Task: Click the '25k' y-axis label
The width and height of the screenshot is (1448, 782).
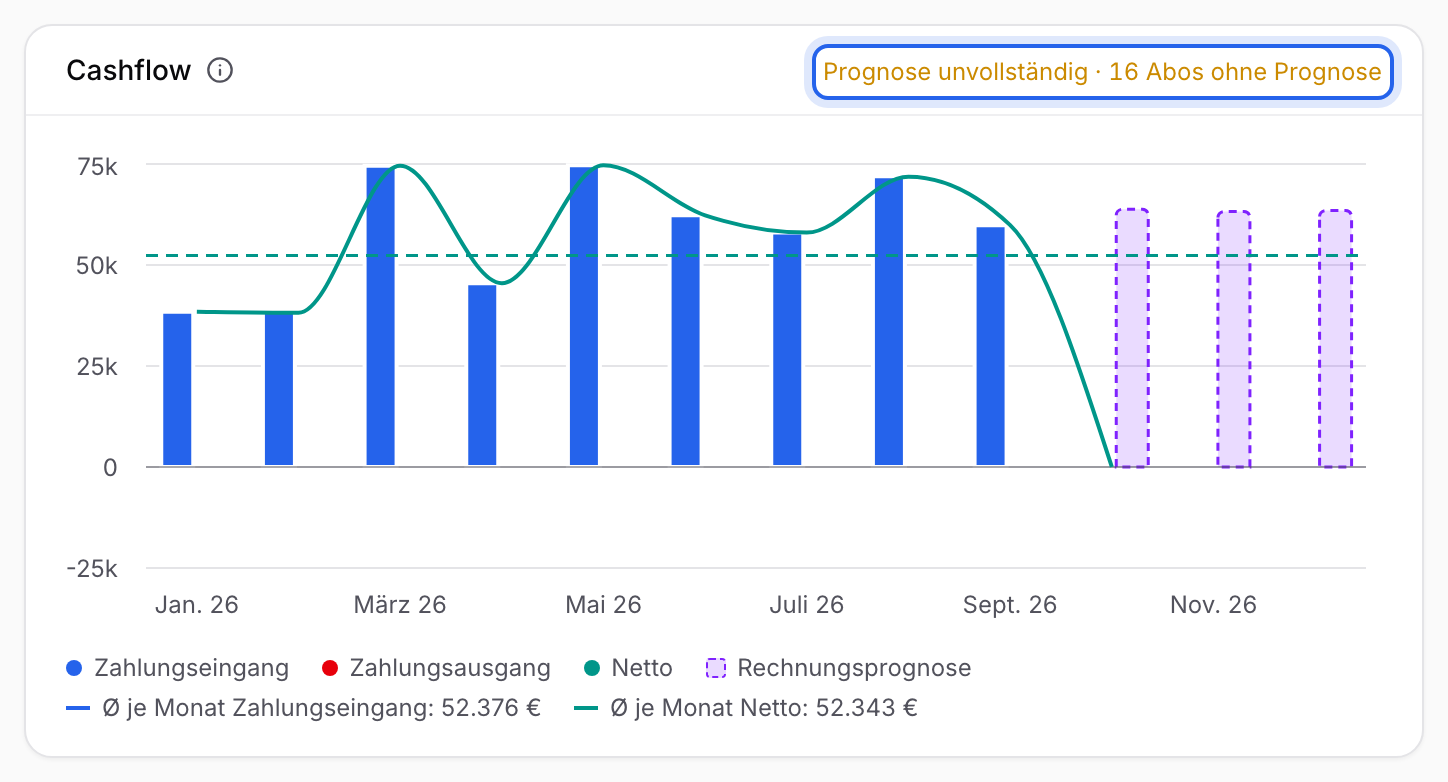Action: [98, 367]
